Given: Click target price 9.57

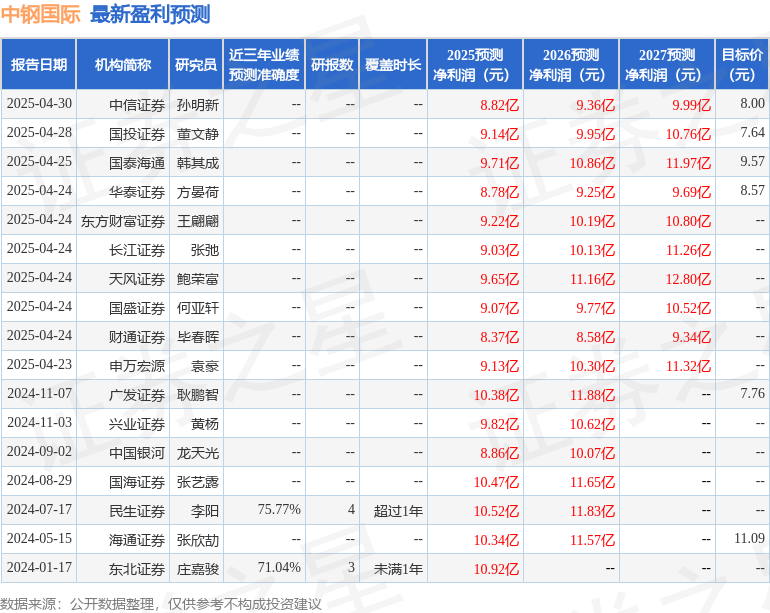Looking at the screenshot, I should pyautogui.click(x=752, y=162).
